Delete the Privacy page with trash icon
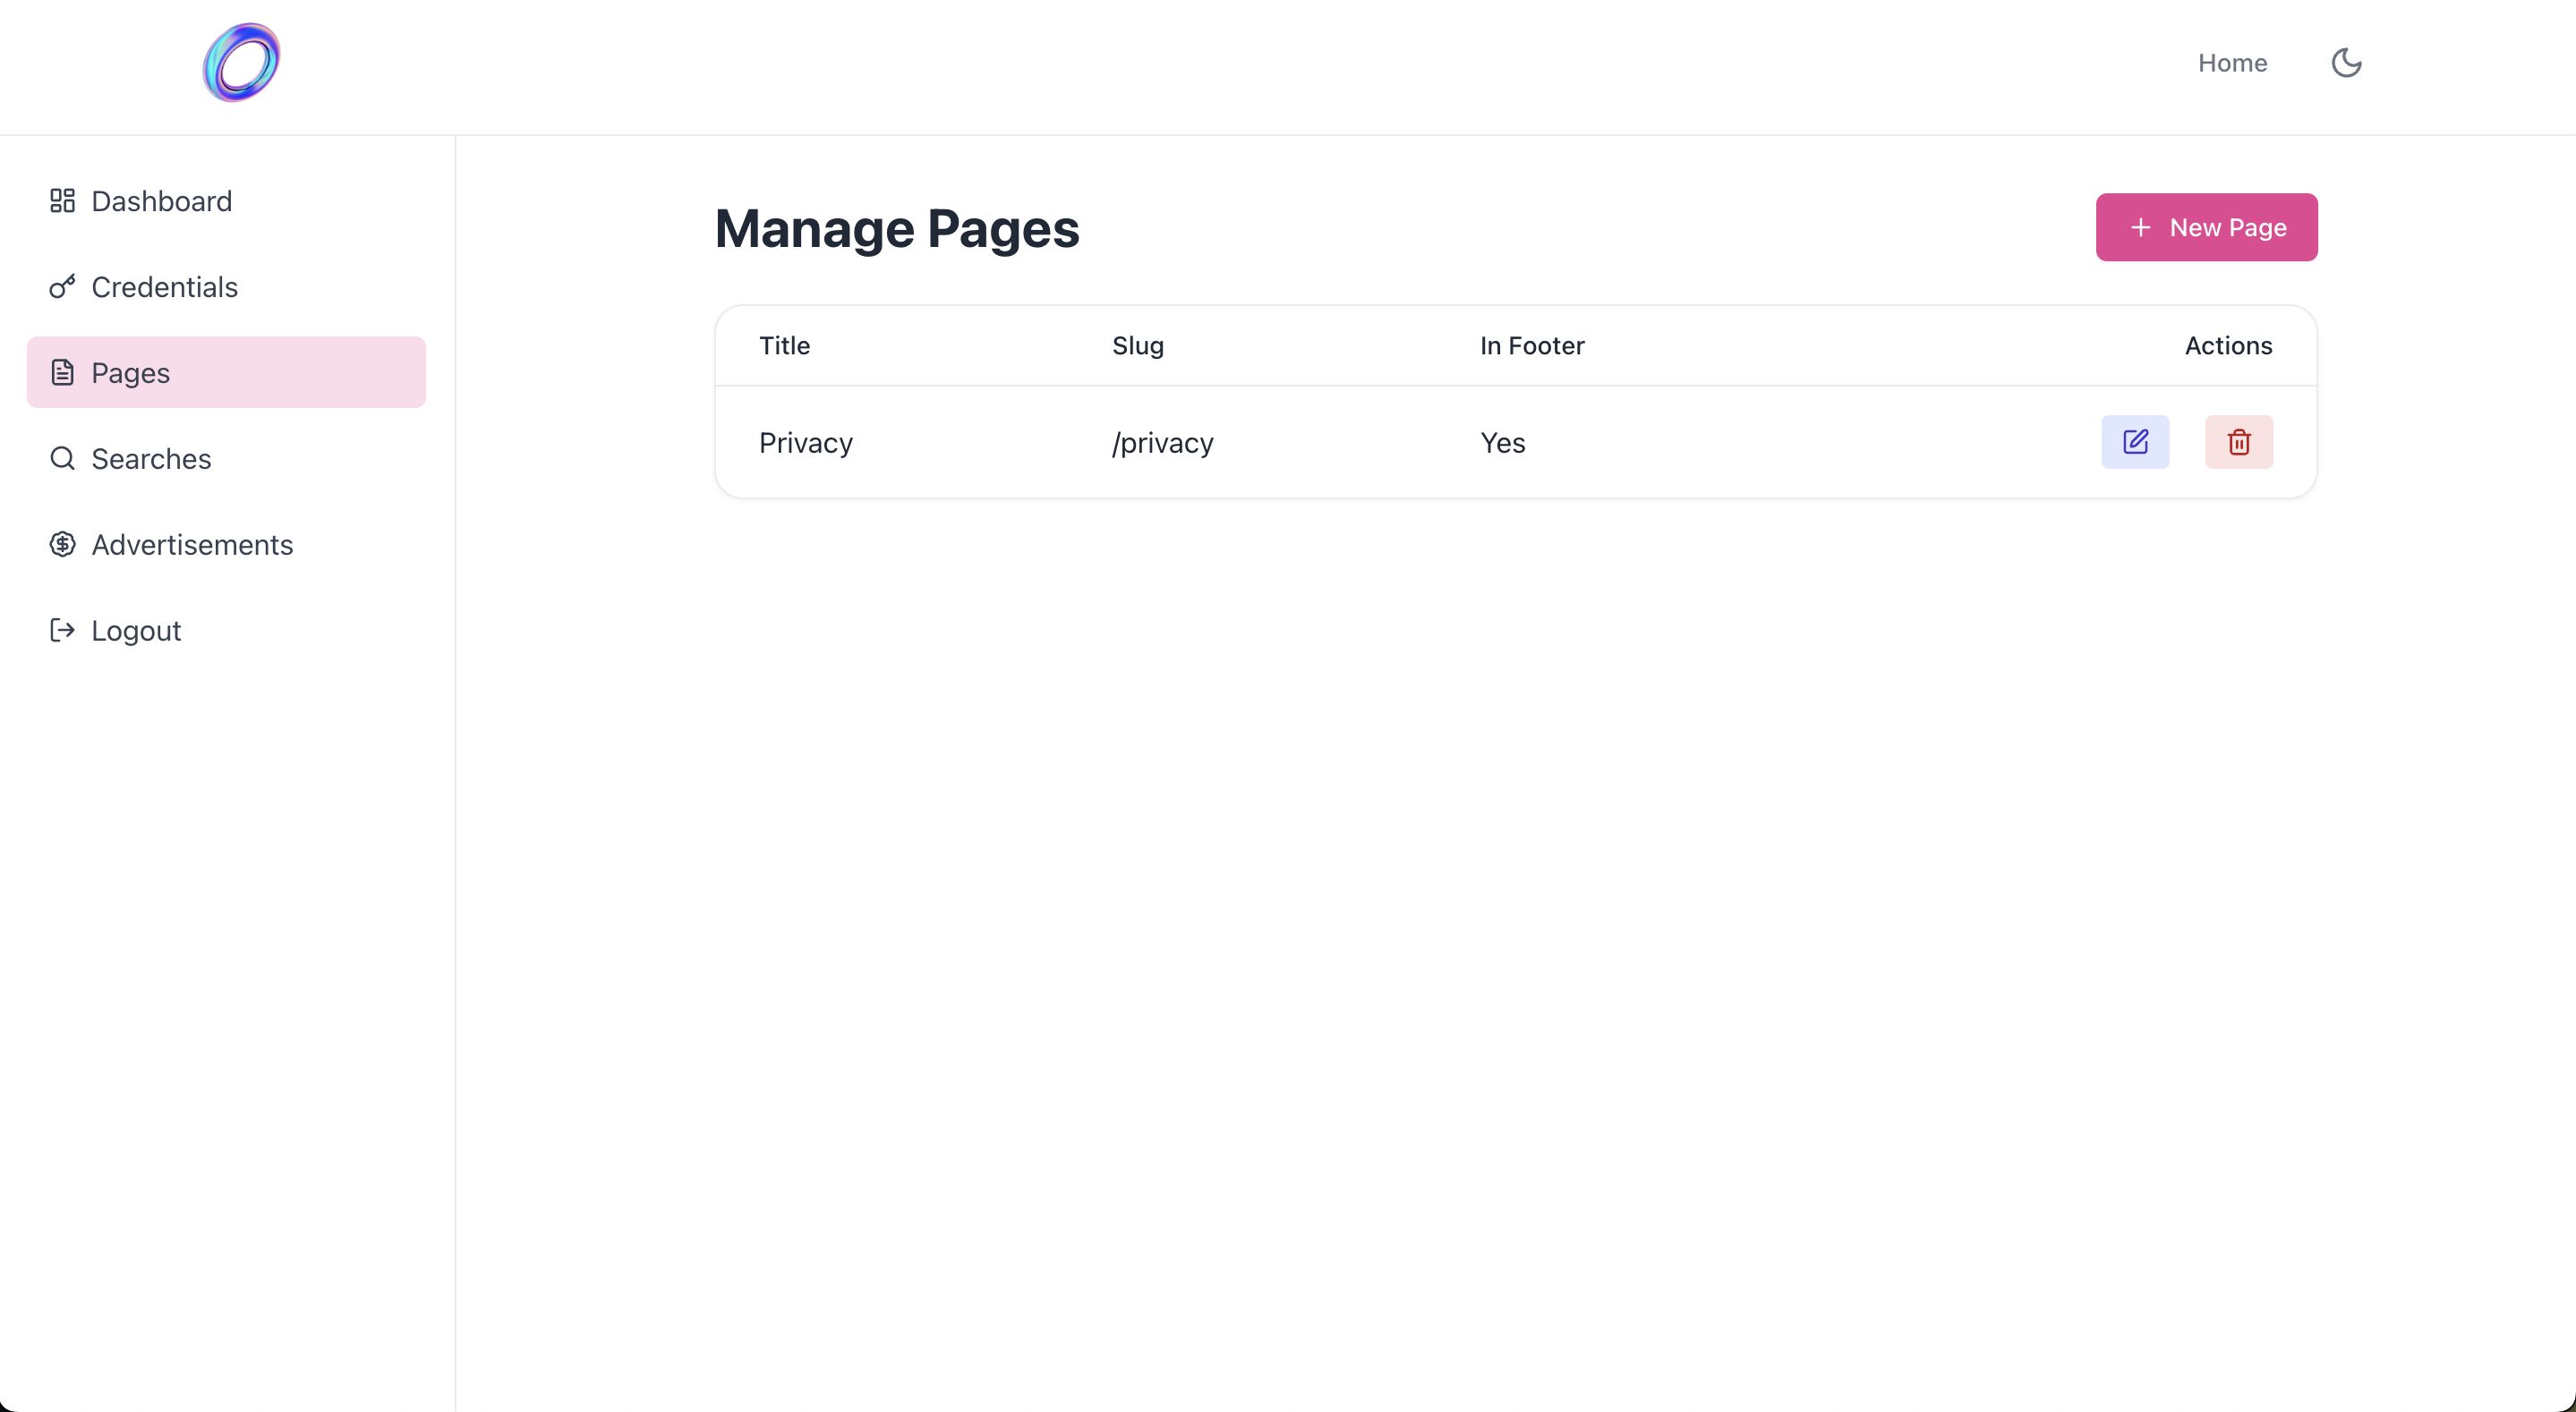 point(2239,442)
